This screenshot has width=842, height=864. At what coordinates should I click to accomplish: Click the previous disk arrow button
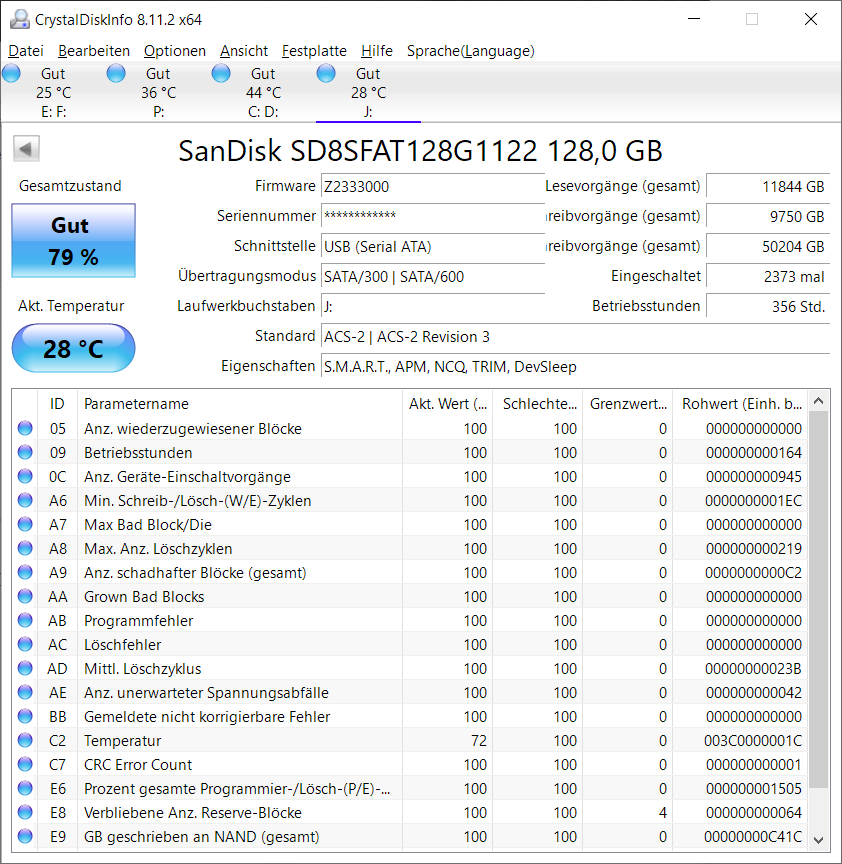26,149
